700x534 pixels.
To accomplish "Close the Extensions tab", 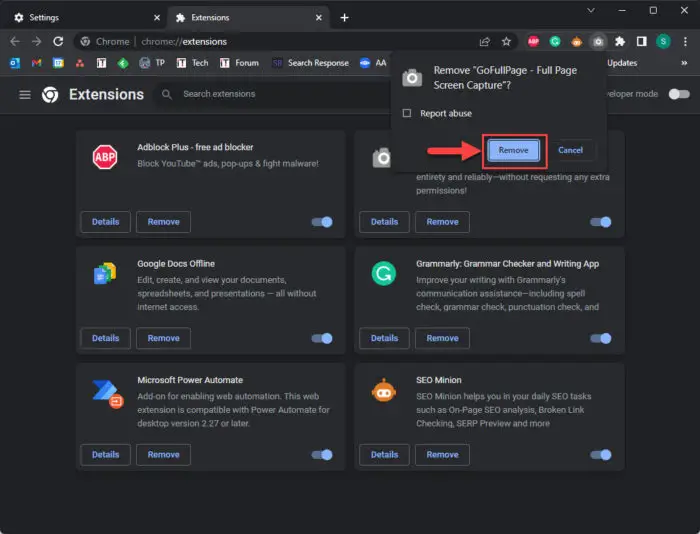I will click(x=319, y=17).
